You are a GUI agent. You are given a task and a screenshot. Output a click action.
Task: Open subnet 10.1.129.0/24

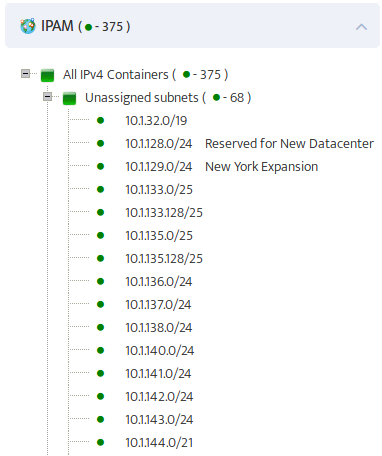(159, 167)
